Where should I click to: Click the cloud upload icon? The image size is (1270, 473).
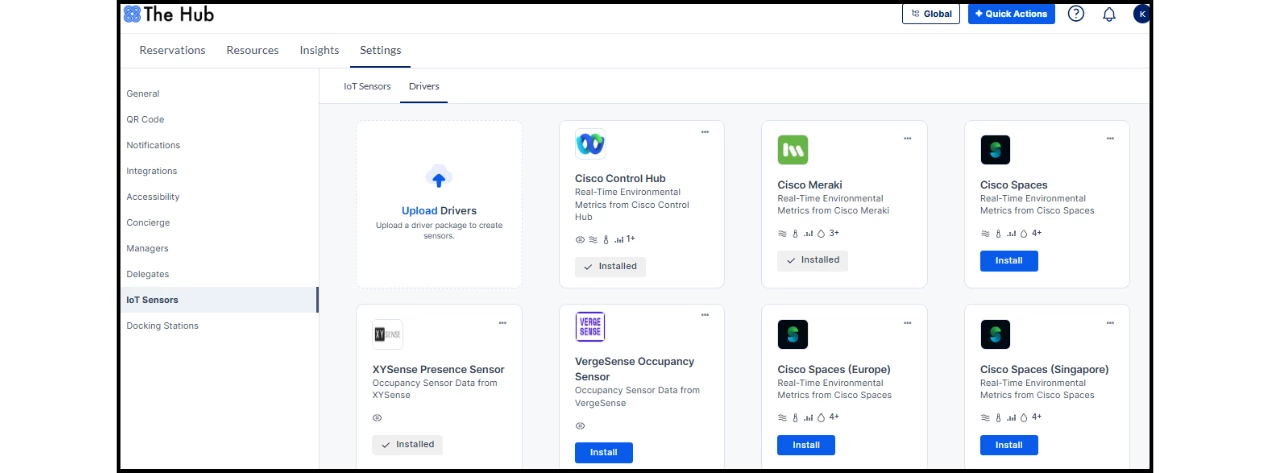(x=439, y=178)
